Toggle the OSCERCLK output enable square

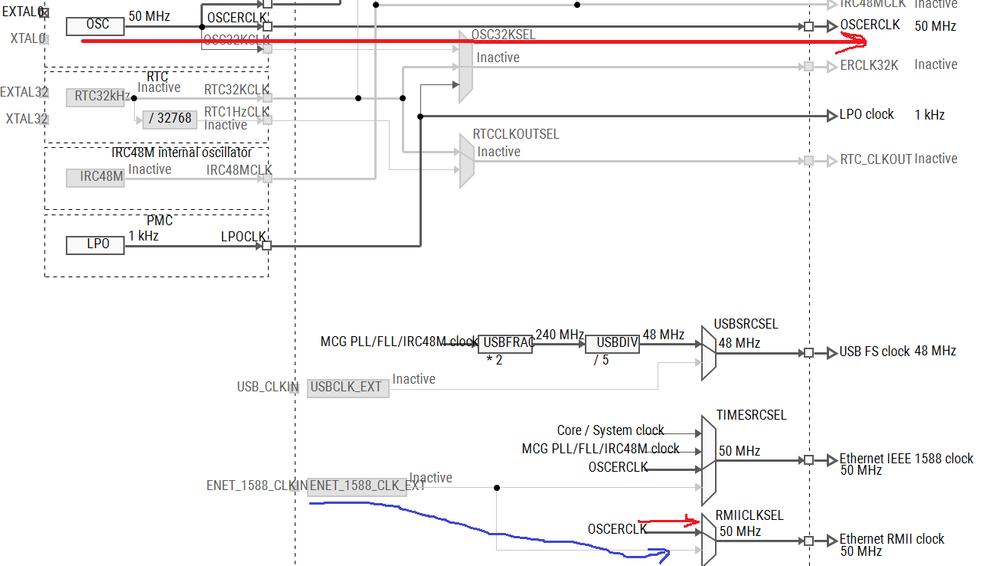pyautogui.click(x=809, y=27)
